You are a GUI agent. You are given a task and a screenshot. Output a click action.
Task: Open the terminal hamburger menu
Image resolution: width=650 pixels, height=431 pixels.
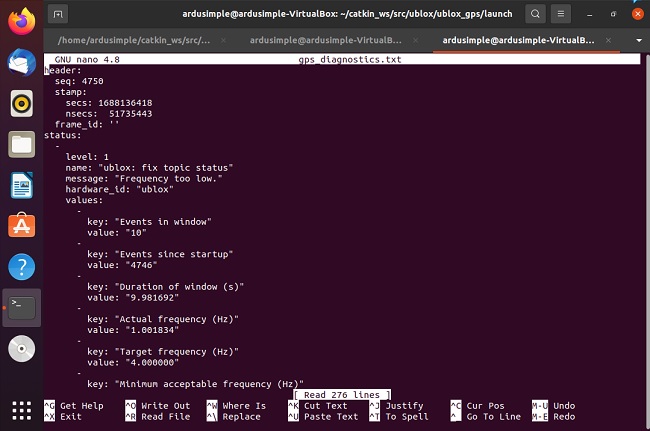point(563,14)
